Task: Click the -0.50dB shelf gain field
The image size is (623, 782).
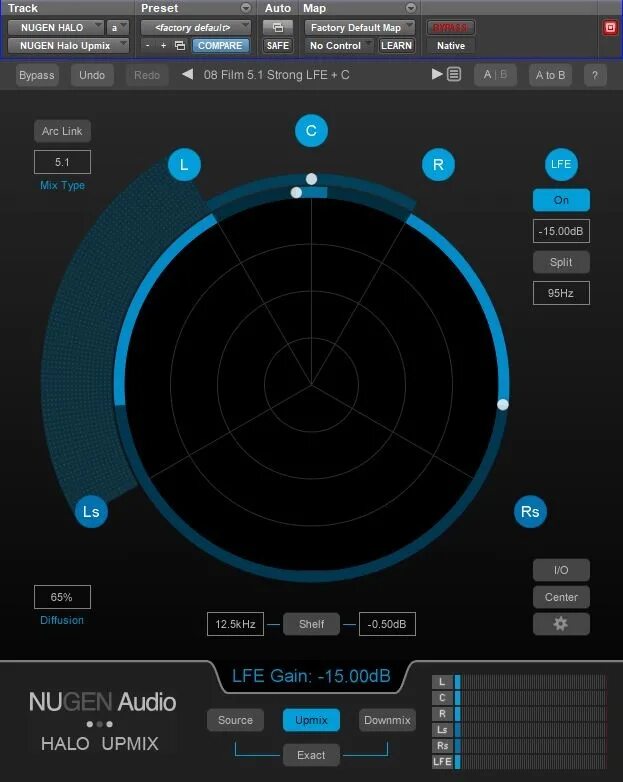Action: point(387,624)
